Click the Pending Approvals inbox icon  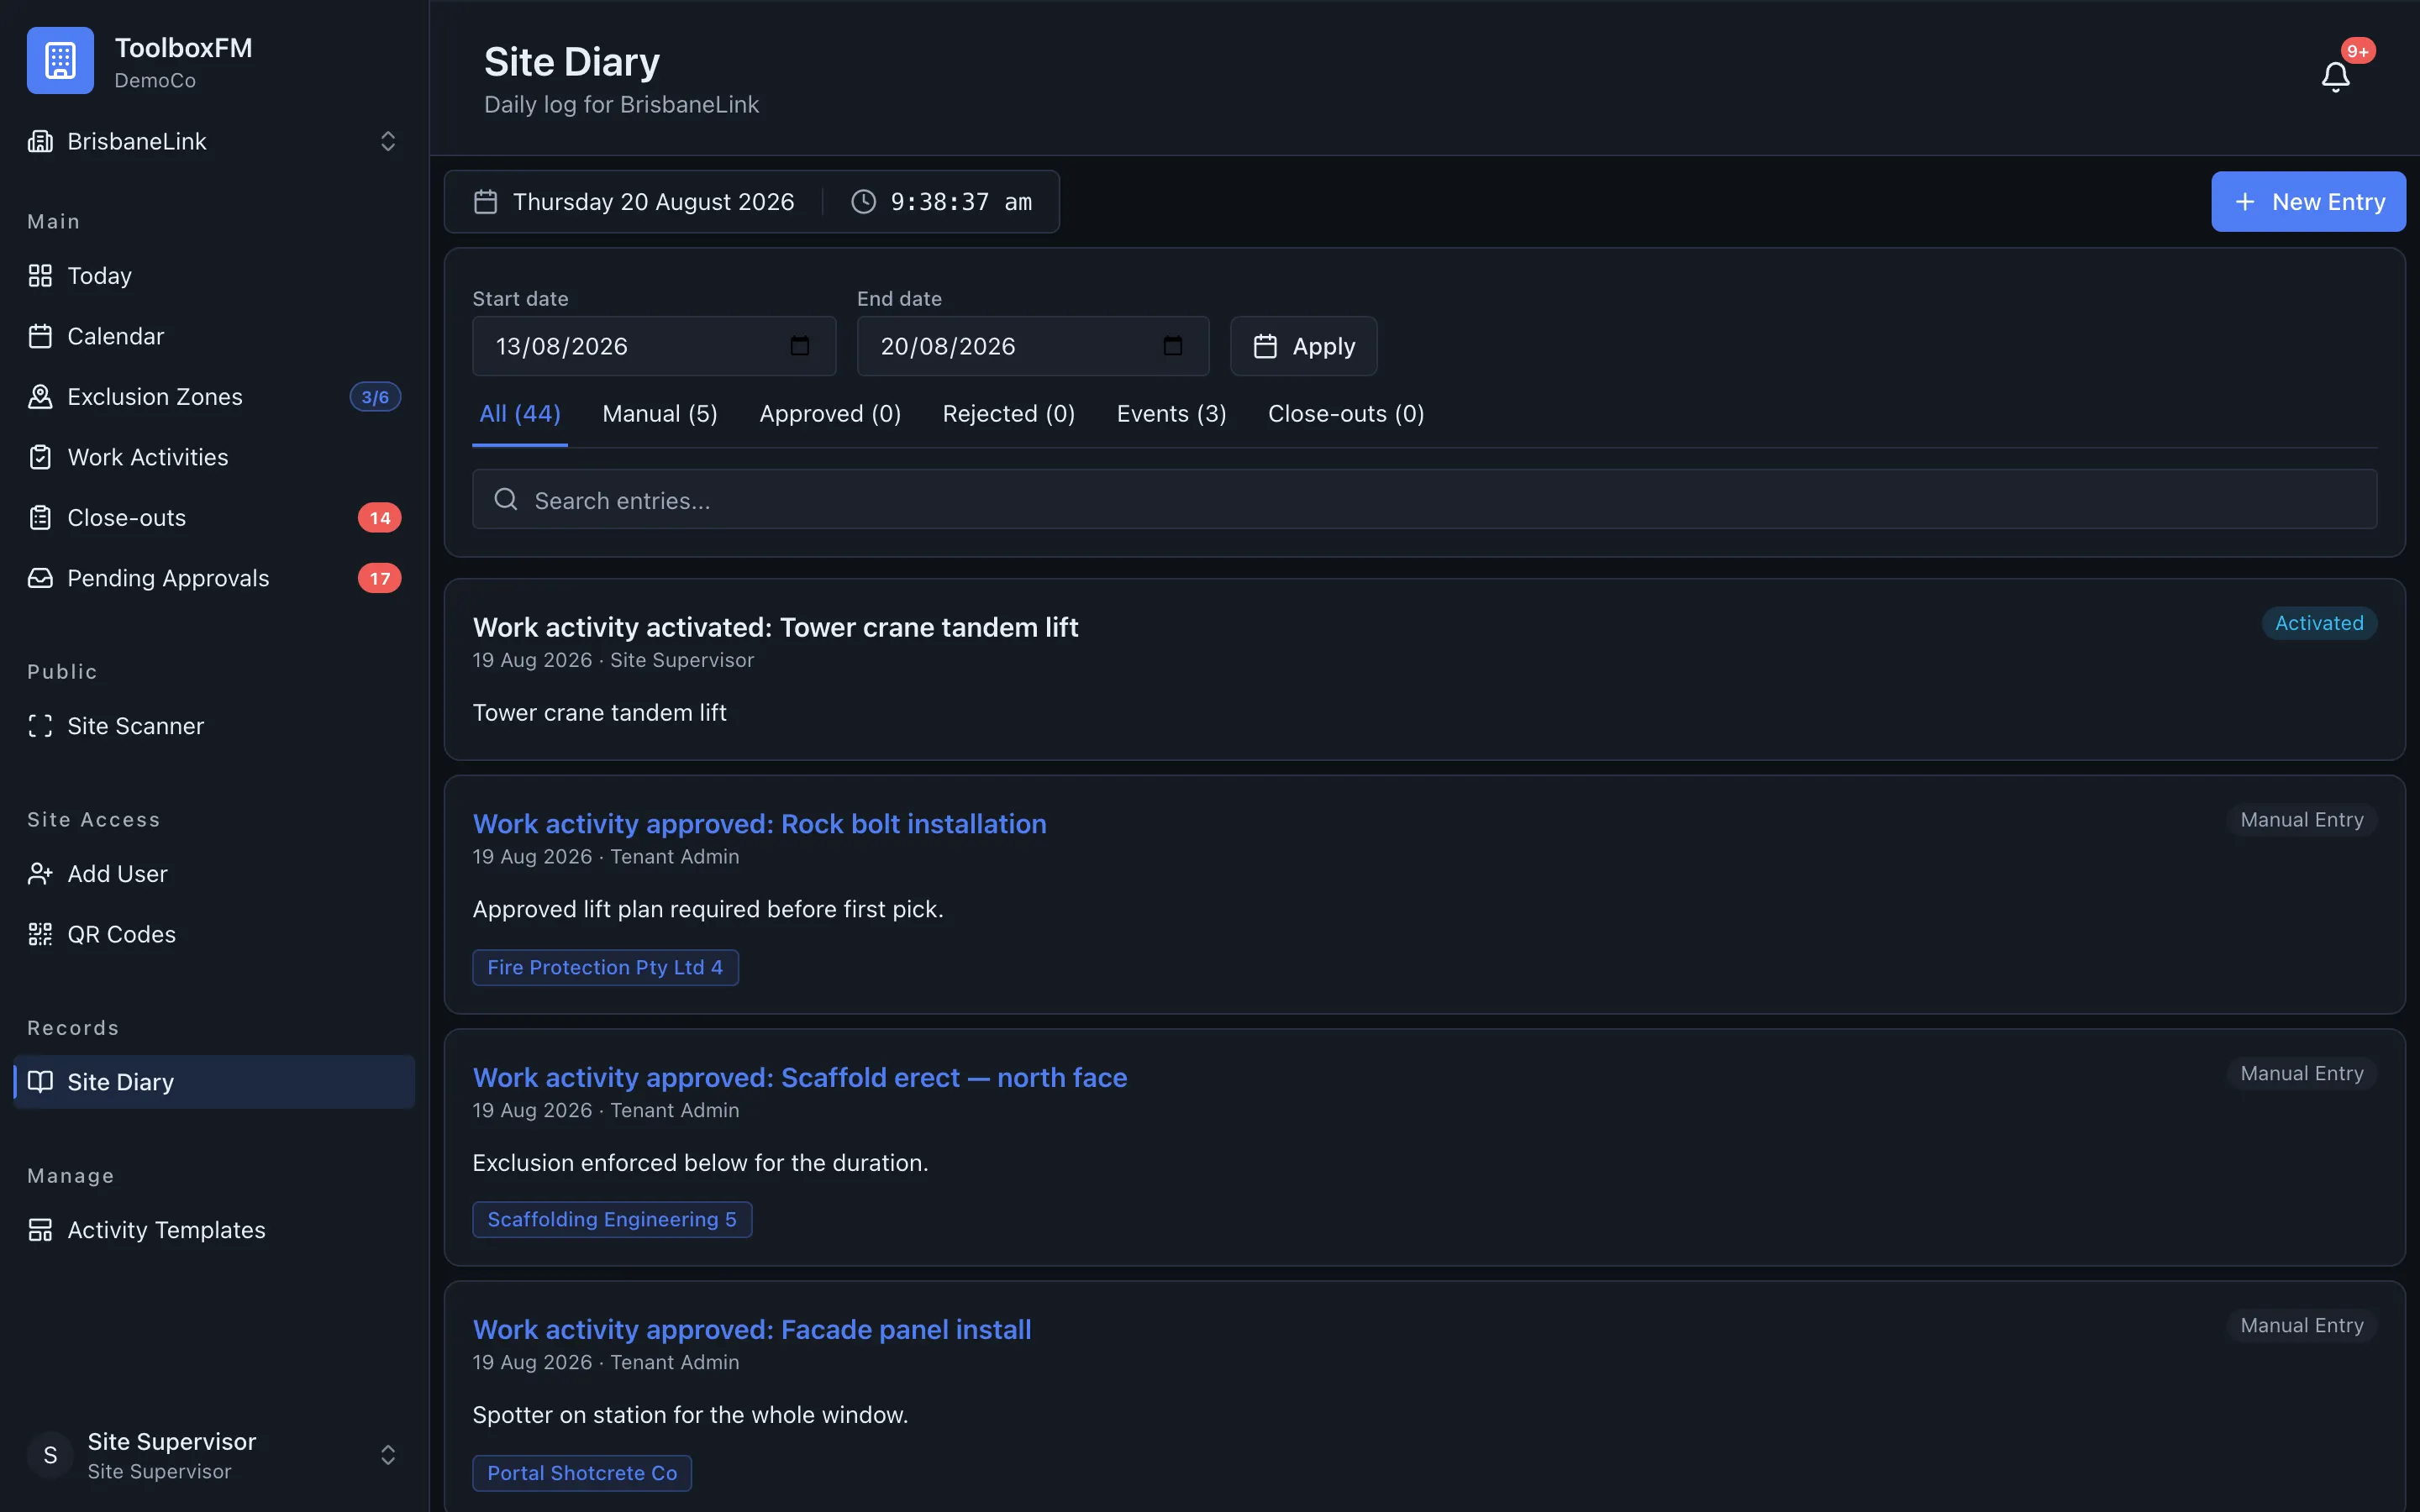click(x=40, y=578)
